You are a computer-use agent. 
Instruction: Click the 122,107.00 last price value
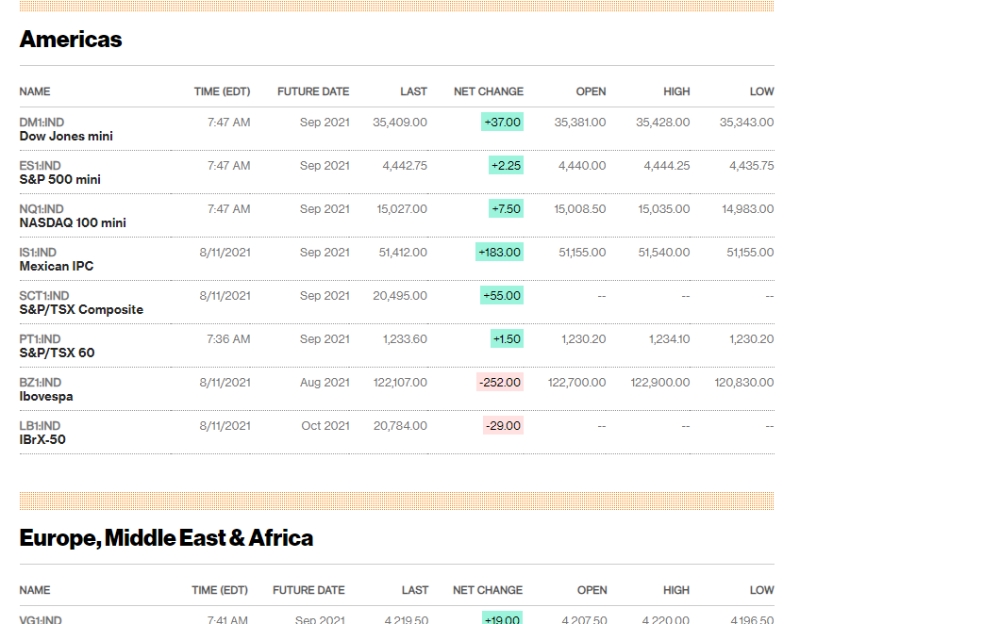pos(400,382)
